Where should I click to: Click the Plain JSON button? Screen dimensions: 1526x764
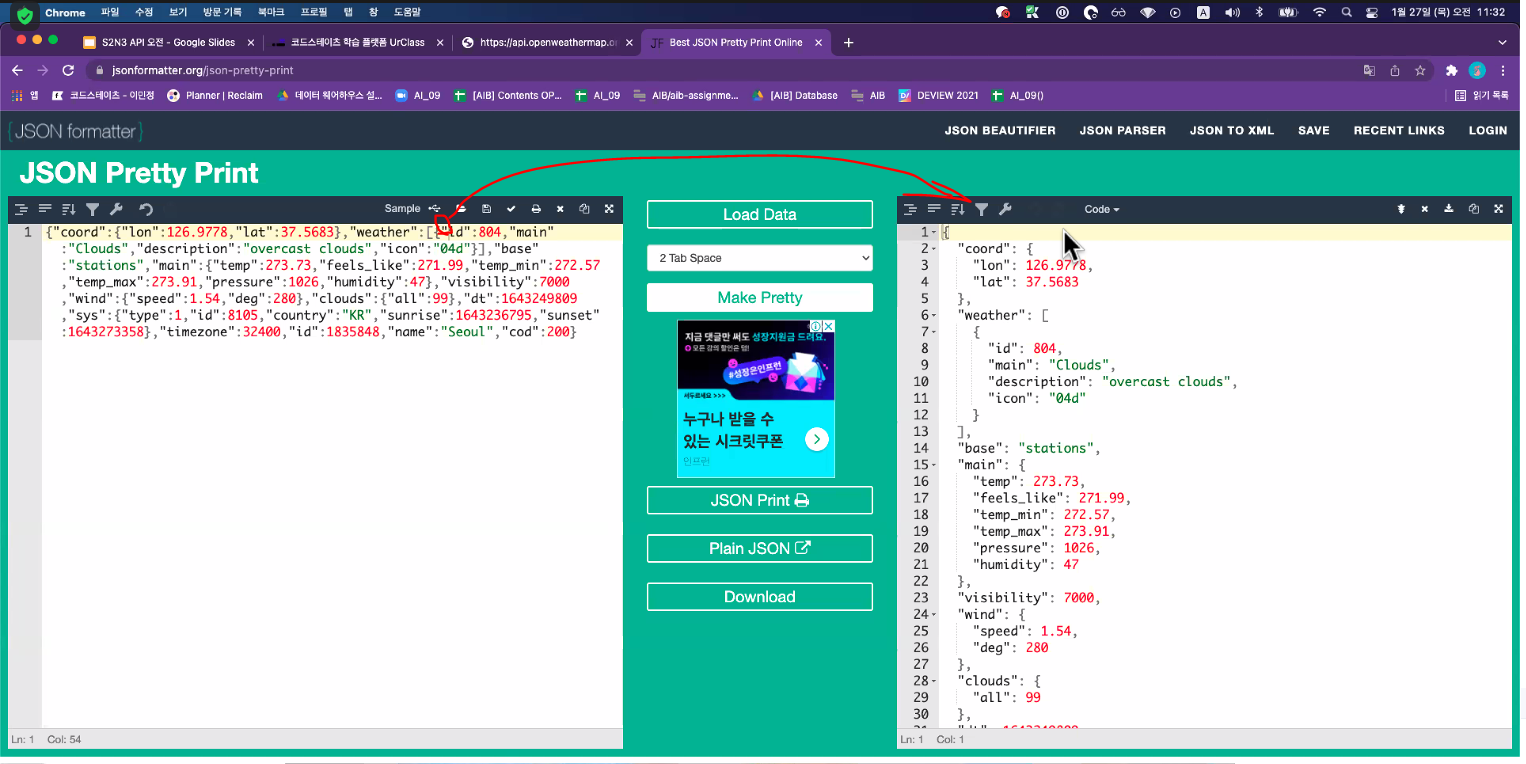click(760, 548)
